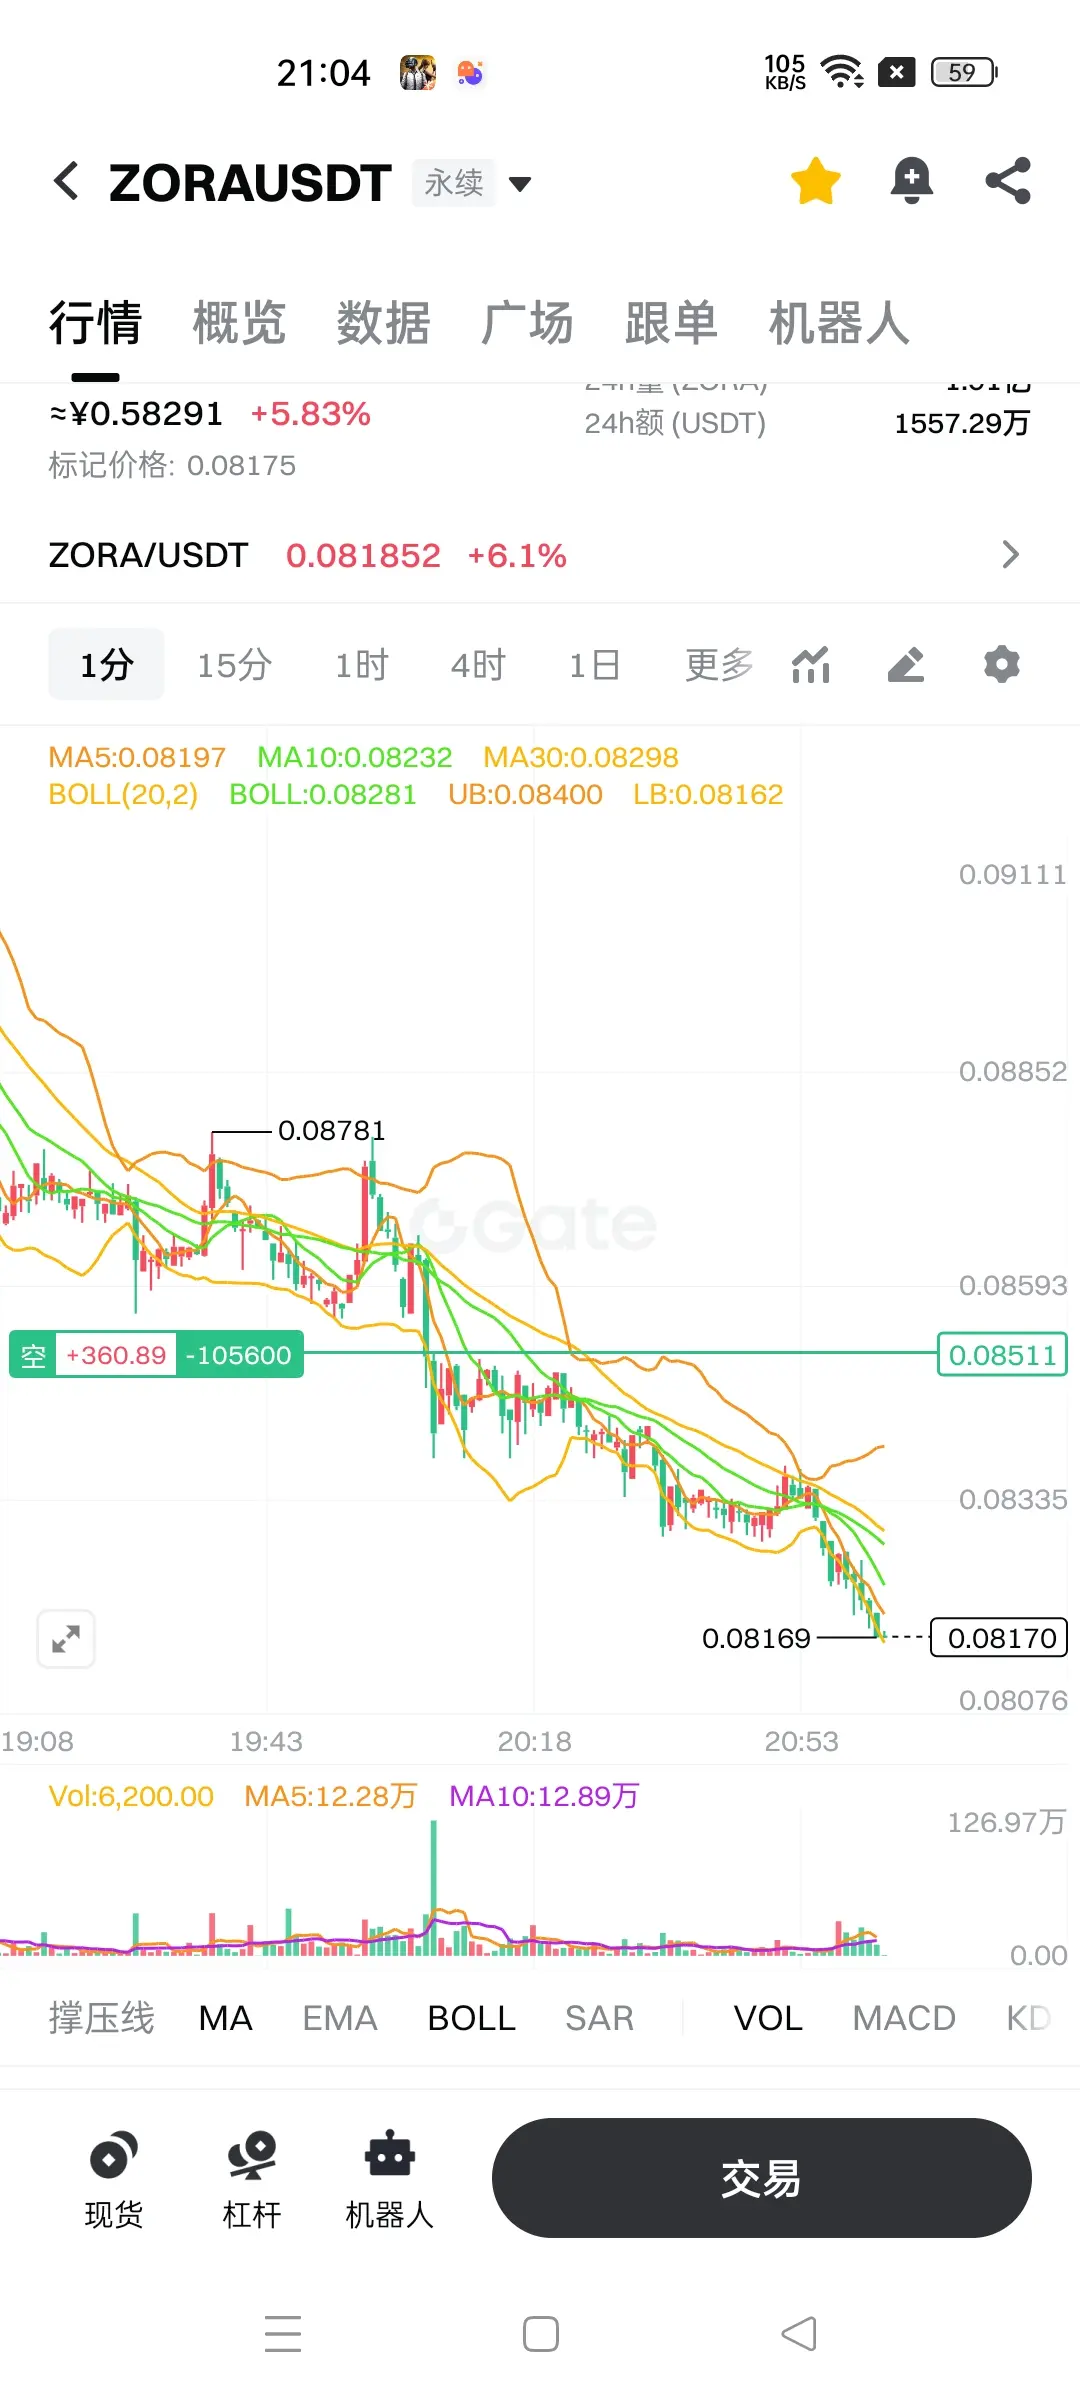Toggle the VOL sub-indicator
This screenshot has height=2400, width=1080.
tap(768, 2018)
